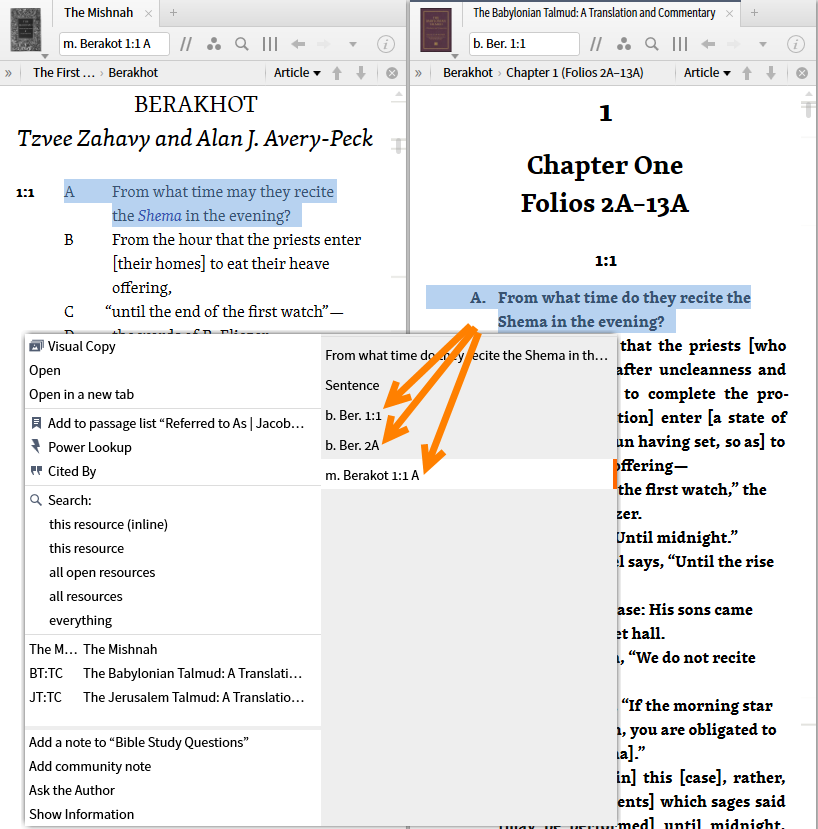The width and height of the screenshot is (818, 829).
Task: Change column layout in Talmud panel
Action: (x=680, y=44)
